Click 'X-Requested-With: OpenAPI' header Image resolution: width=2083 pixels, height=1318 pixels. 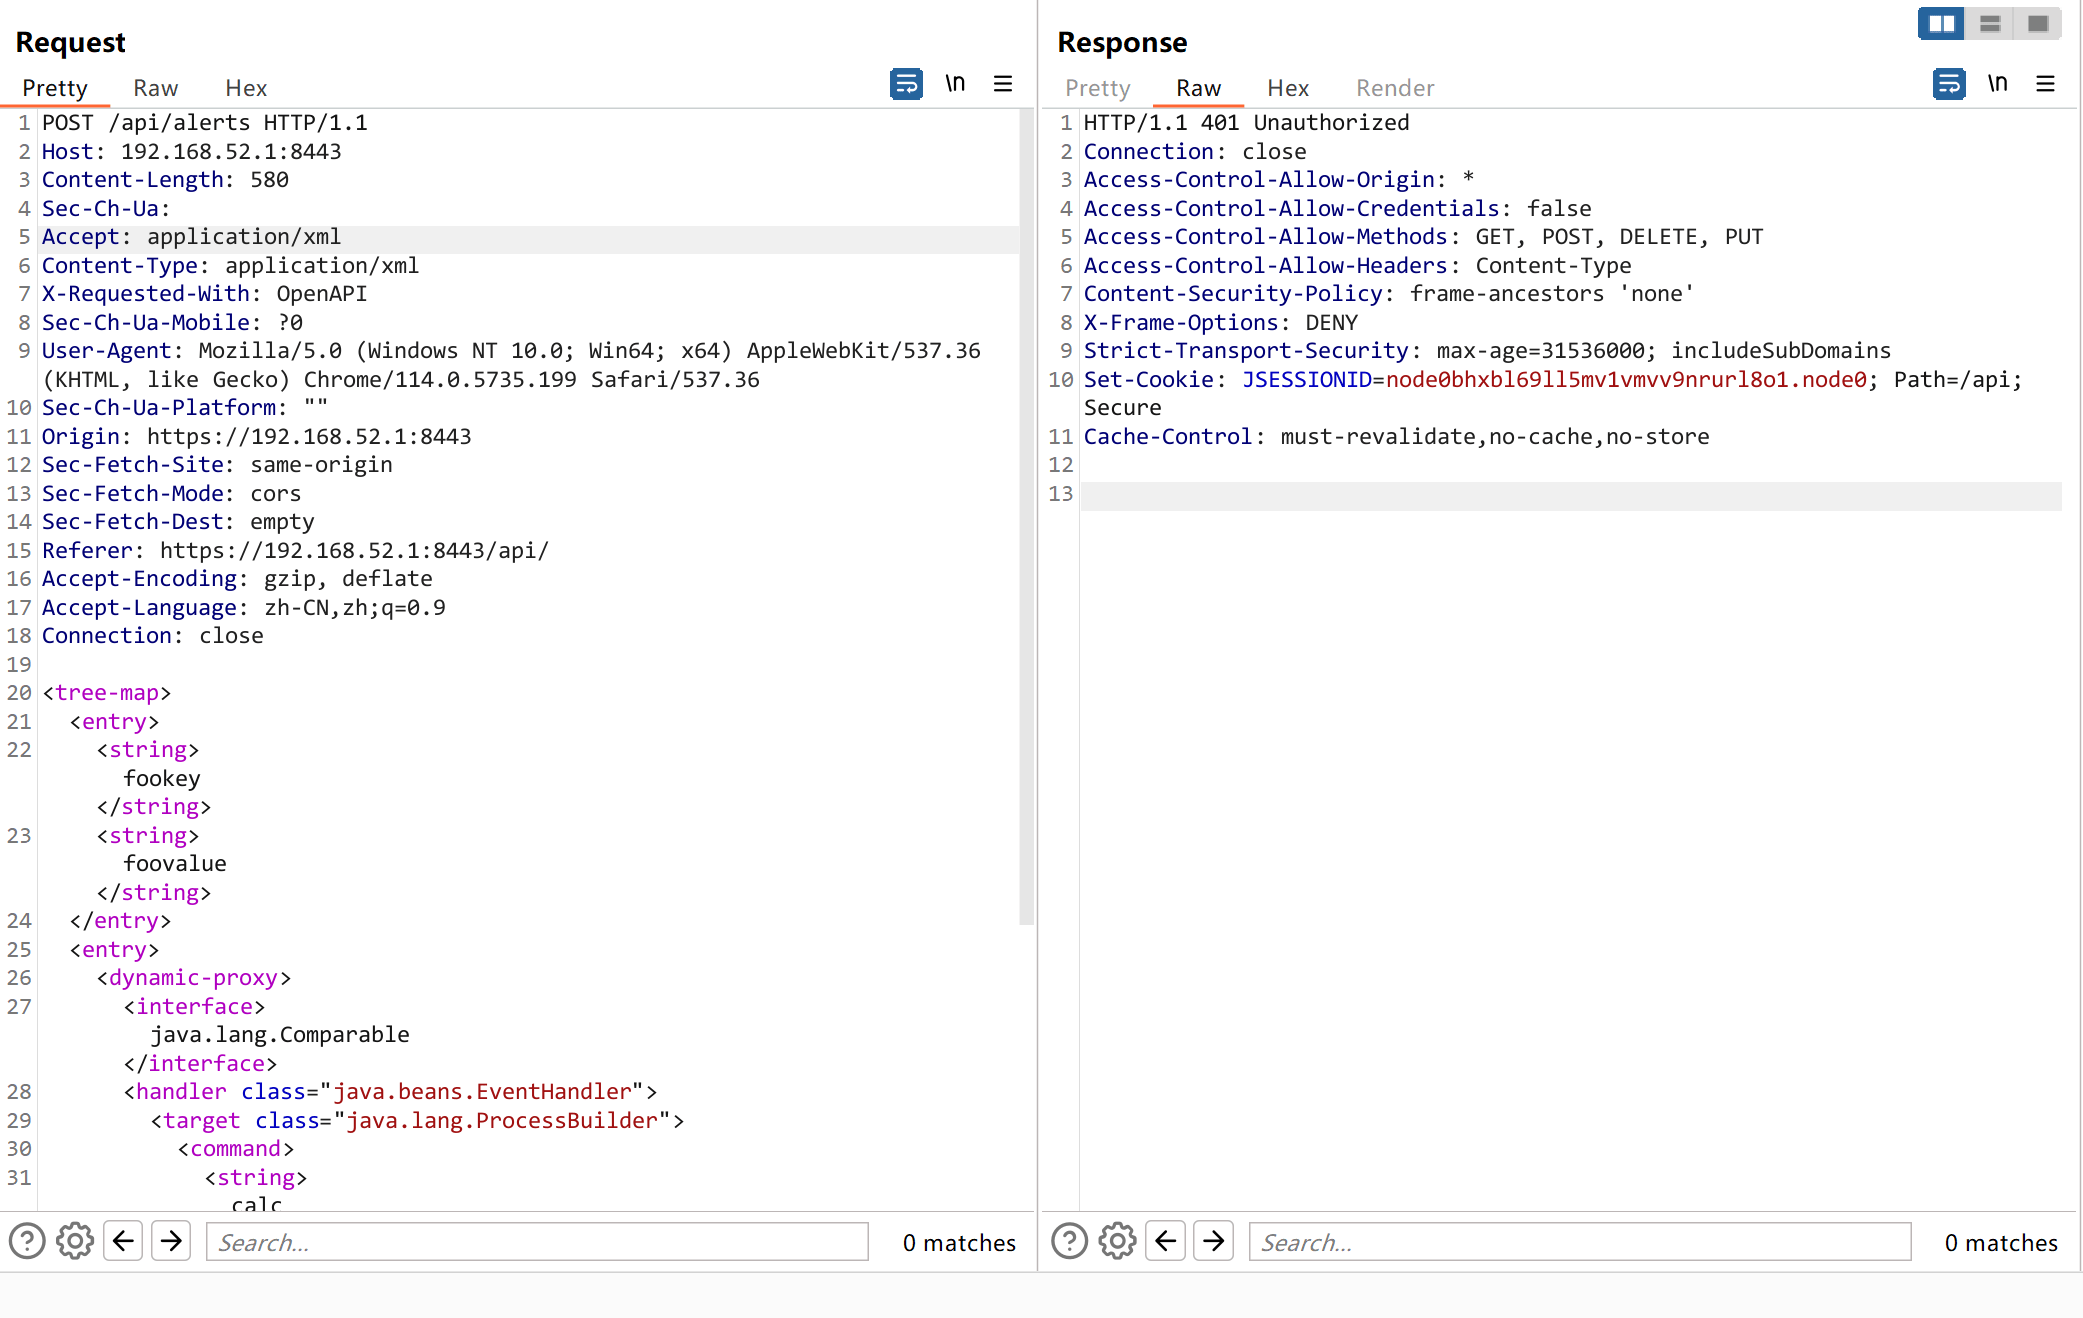pos(205,294)
